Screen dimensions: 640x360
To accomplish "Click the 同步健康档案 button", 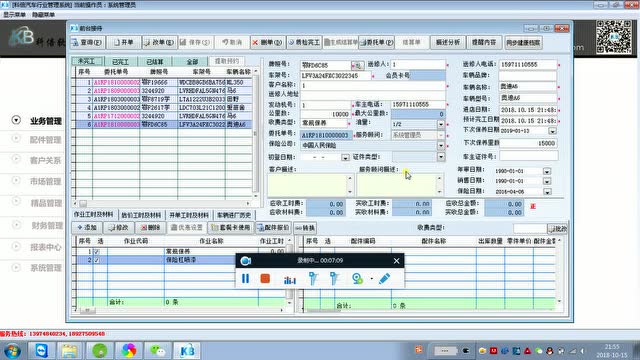I will coord(523,42).
